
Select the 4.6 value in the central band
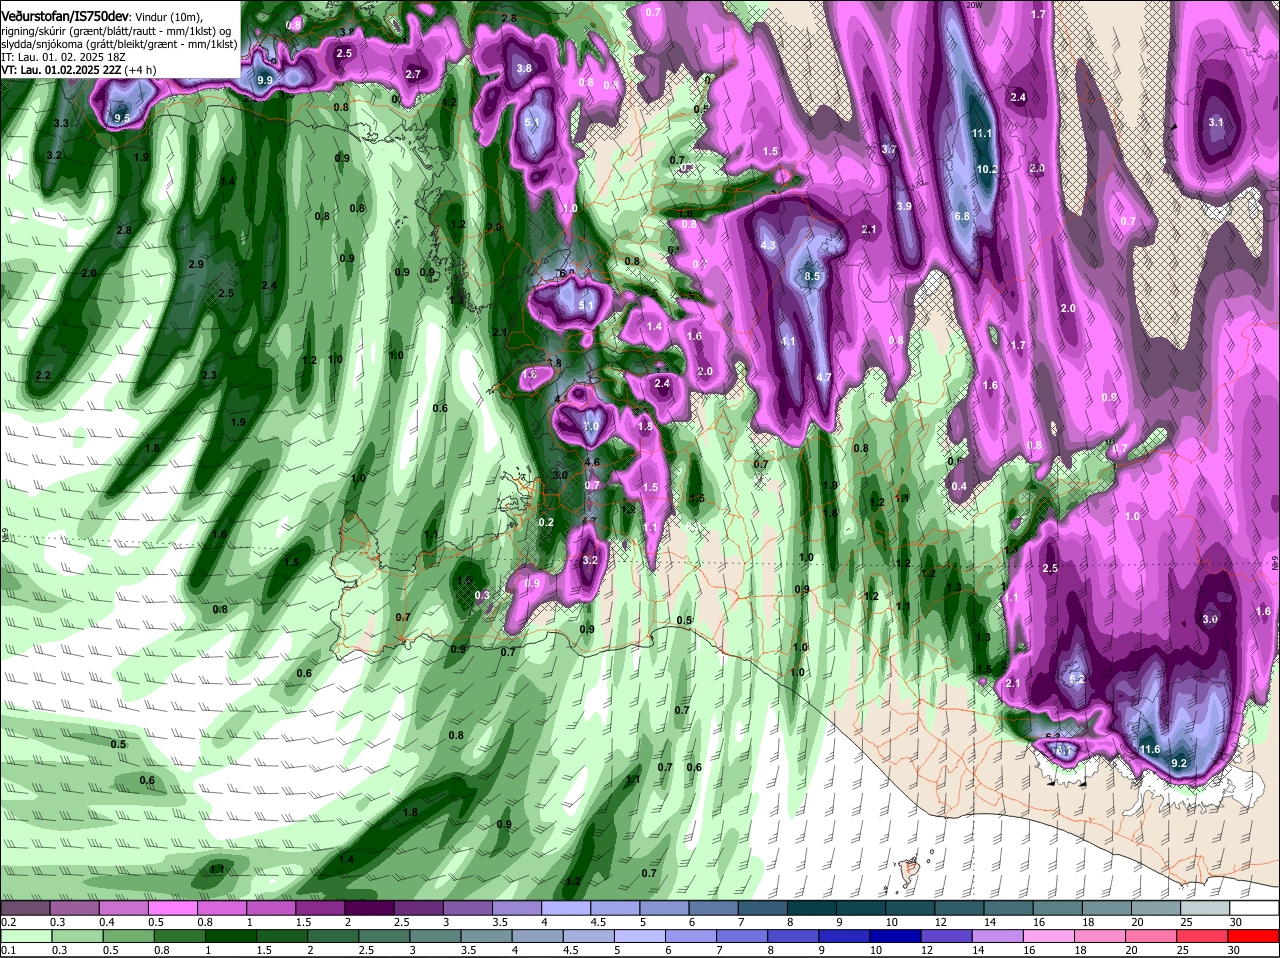(592, 462)
